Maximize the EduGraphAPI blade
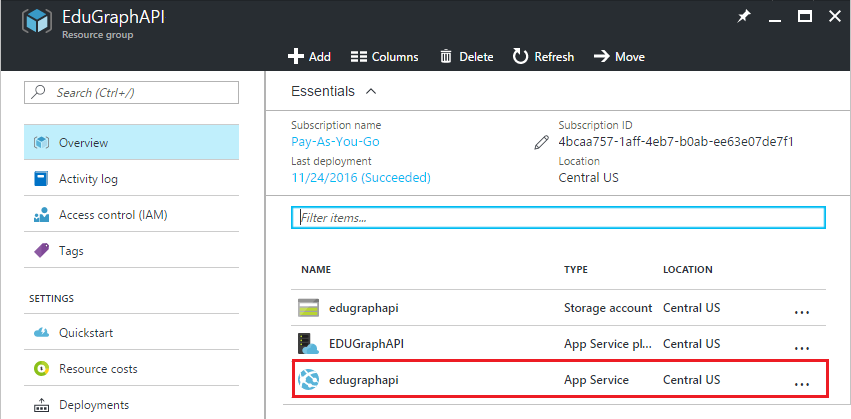The height and width of the screenshot is (419, 851). [x=805, y=17]
